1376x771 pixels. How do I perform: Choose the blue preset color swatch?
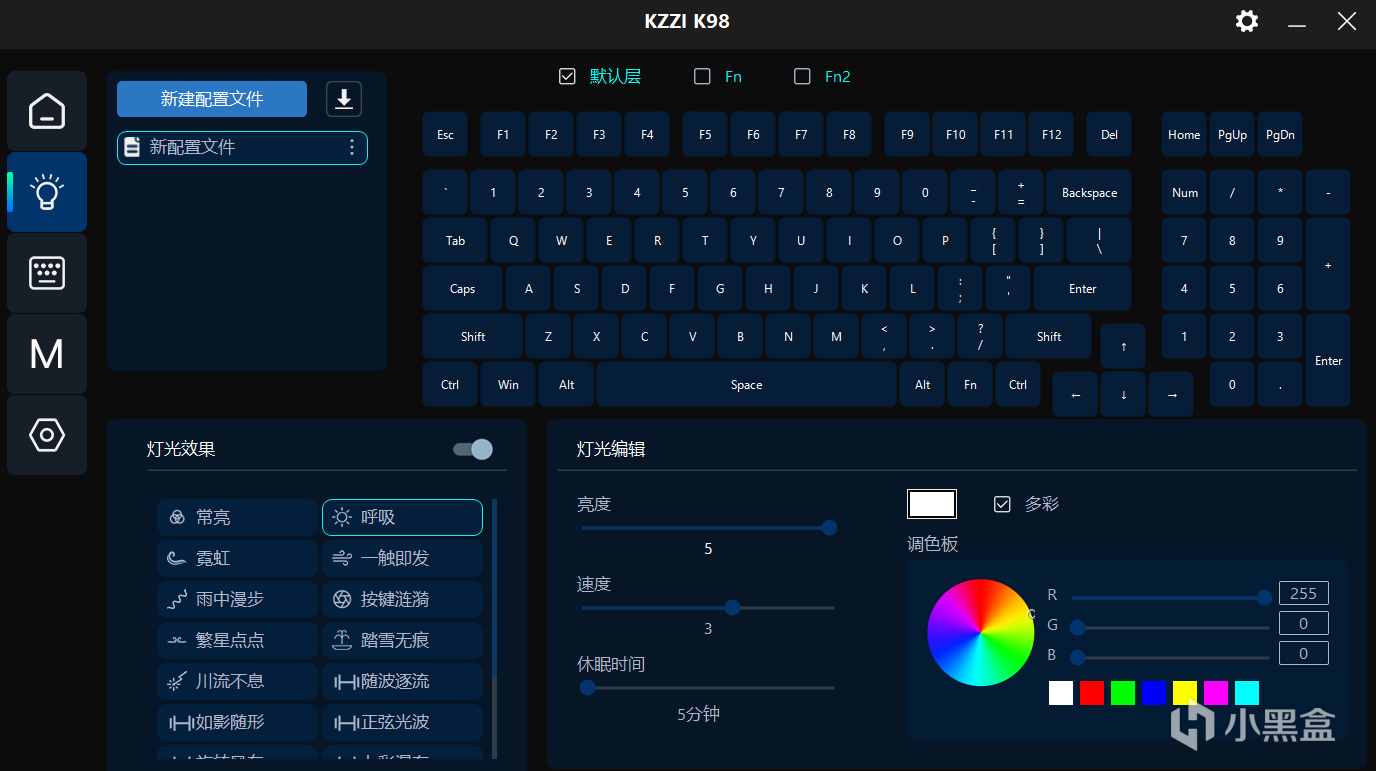(1154, 693)
